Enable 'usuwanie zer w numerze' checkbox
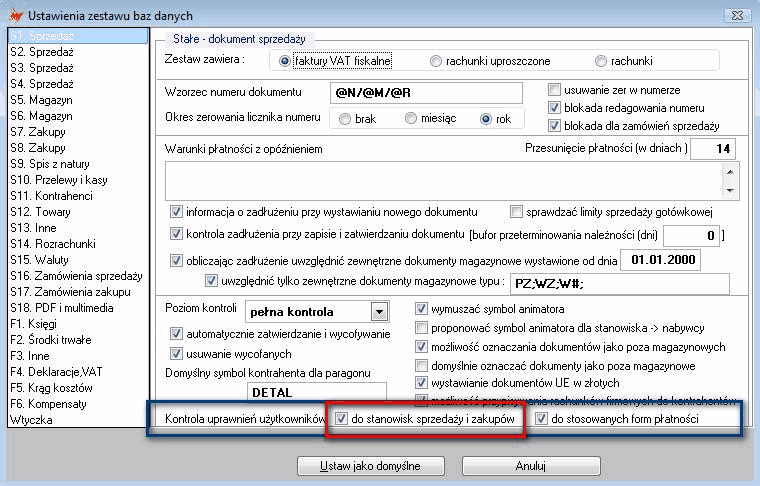Viewport: 760px width, 486px height. point(554,90)
